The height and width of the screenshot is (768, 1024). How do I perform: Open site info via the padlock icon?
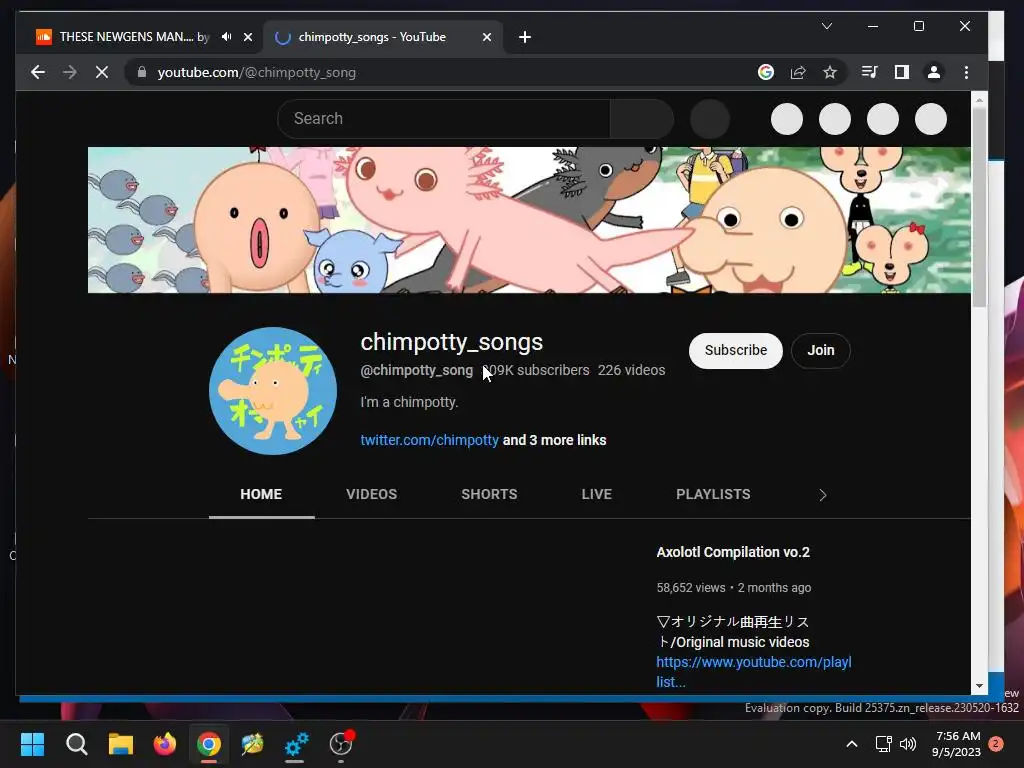[x=142, y=72]
